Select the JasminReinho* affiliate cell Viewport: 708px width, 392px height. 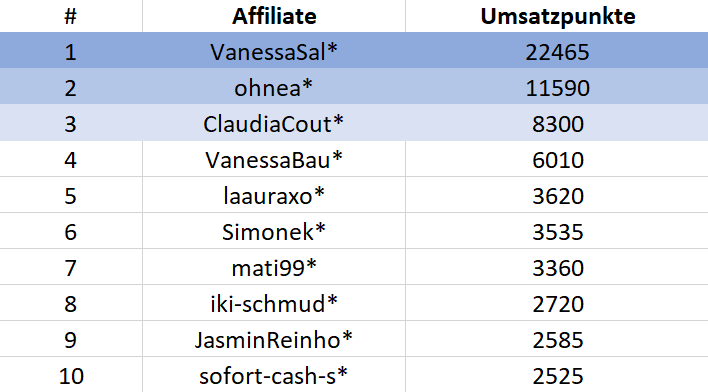[x=273, y=340]
